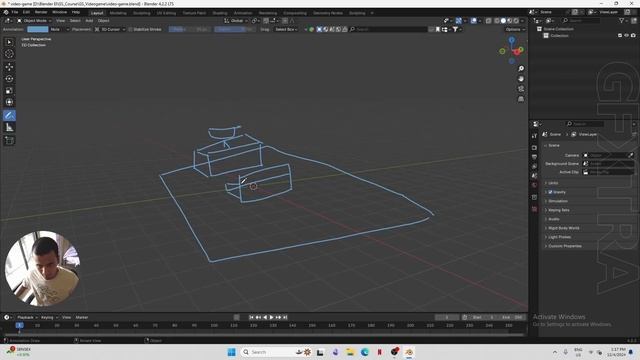Expand the Keying Sets panel

tap(558, 210)
